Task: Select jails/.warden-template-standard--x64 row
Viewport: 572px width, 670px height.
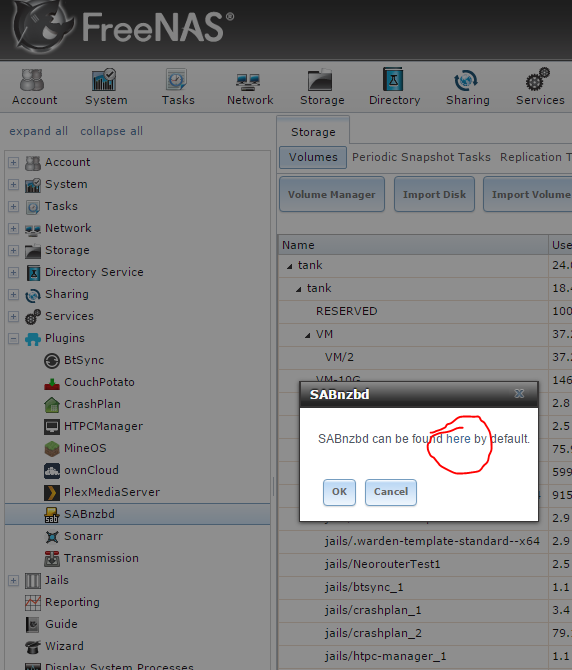Action: [x=413, y=541]
